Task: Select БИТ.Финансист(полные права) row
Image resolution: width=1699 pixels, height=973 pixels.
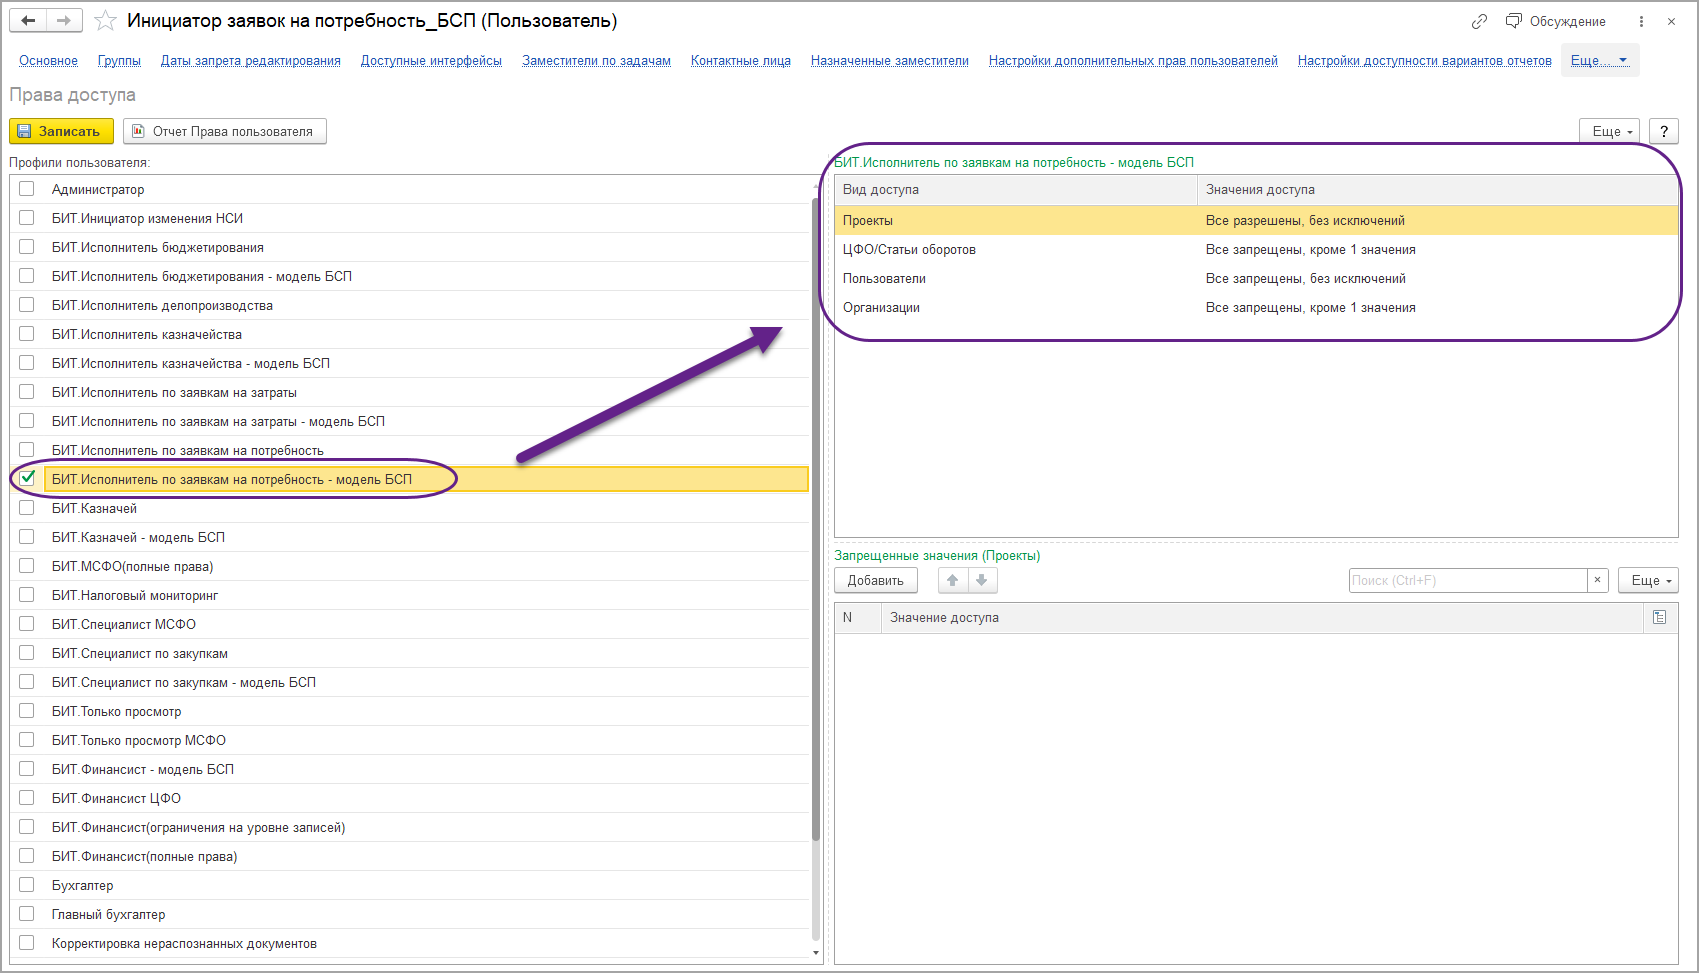Action: 410,856
